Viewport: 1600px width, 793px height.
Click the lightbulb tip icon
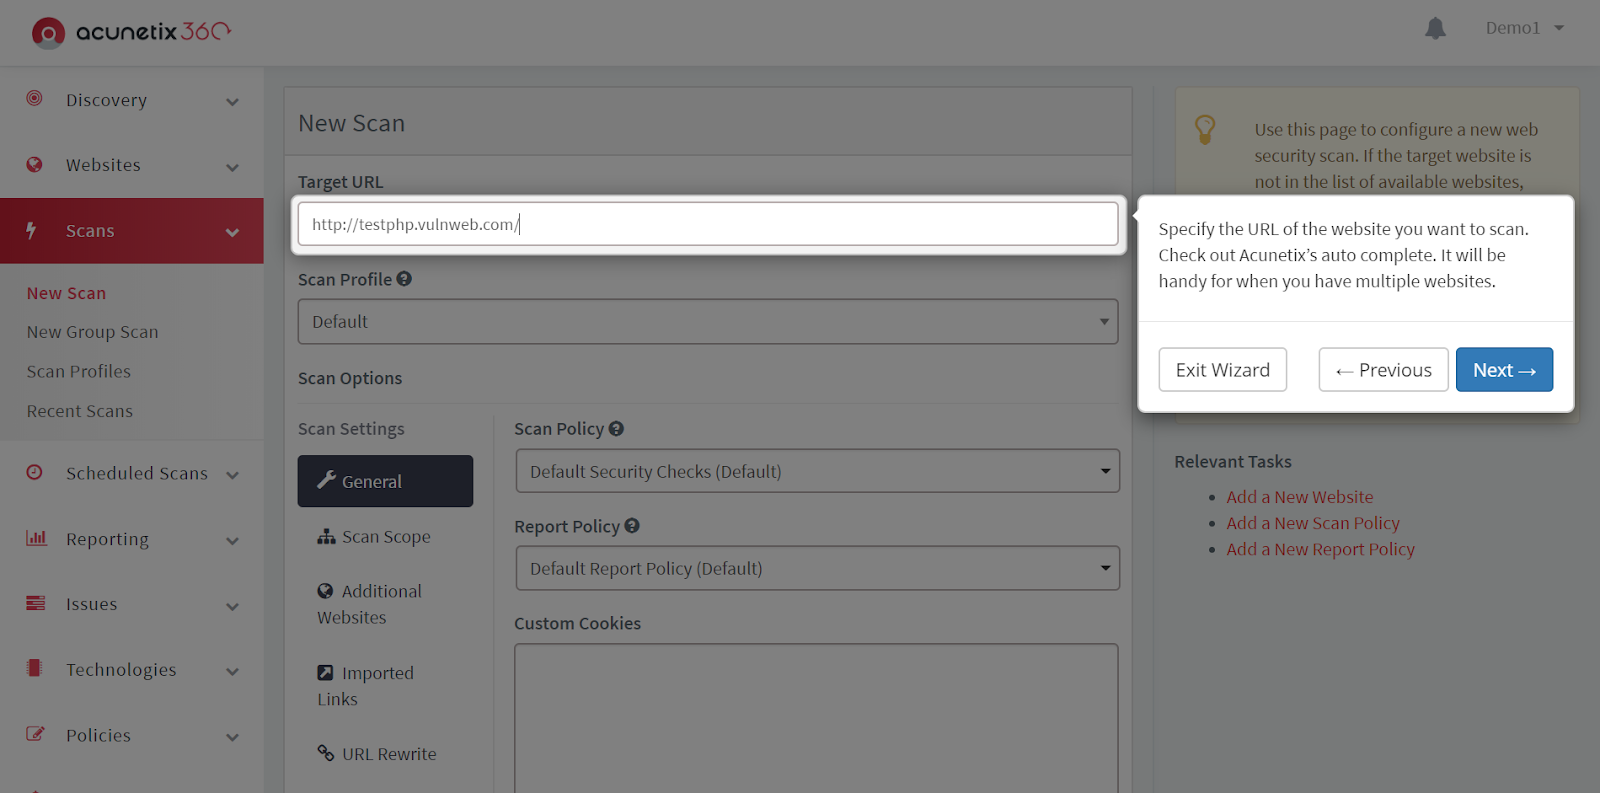click(1205, 129)
